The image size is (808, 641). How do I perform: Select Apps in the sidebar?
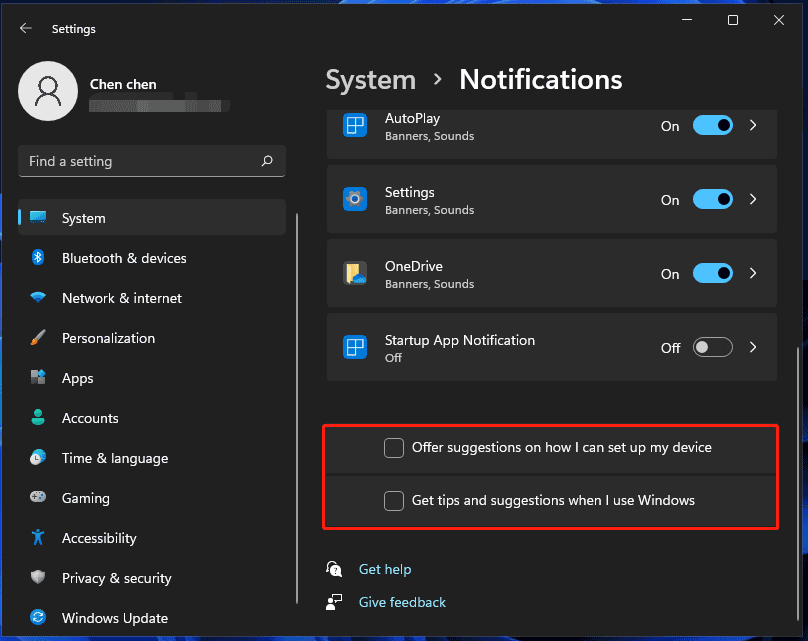tap(38, 378)
